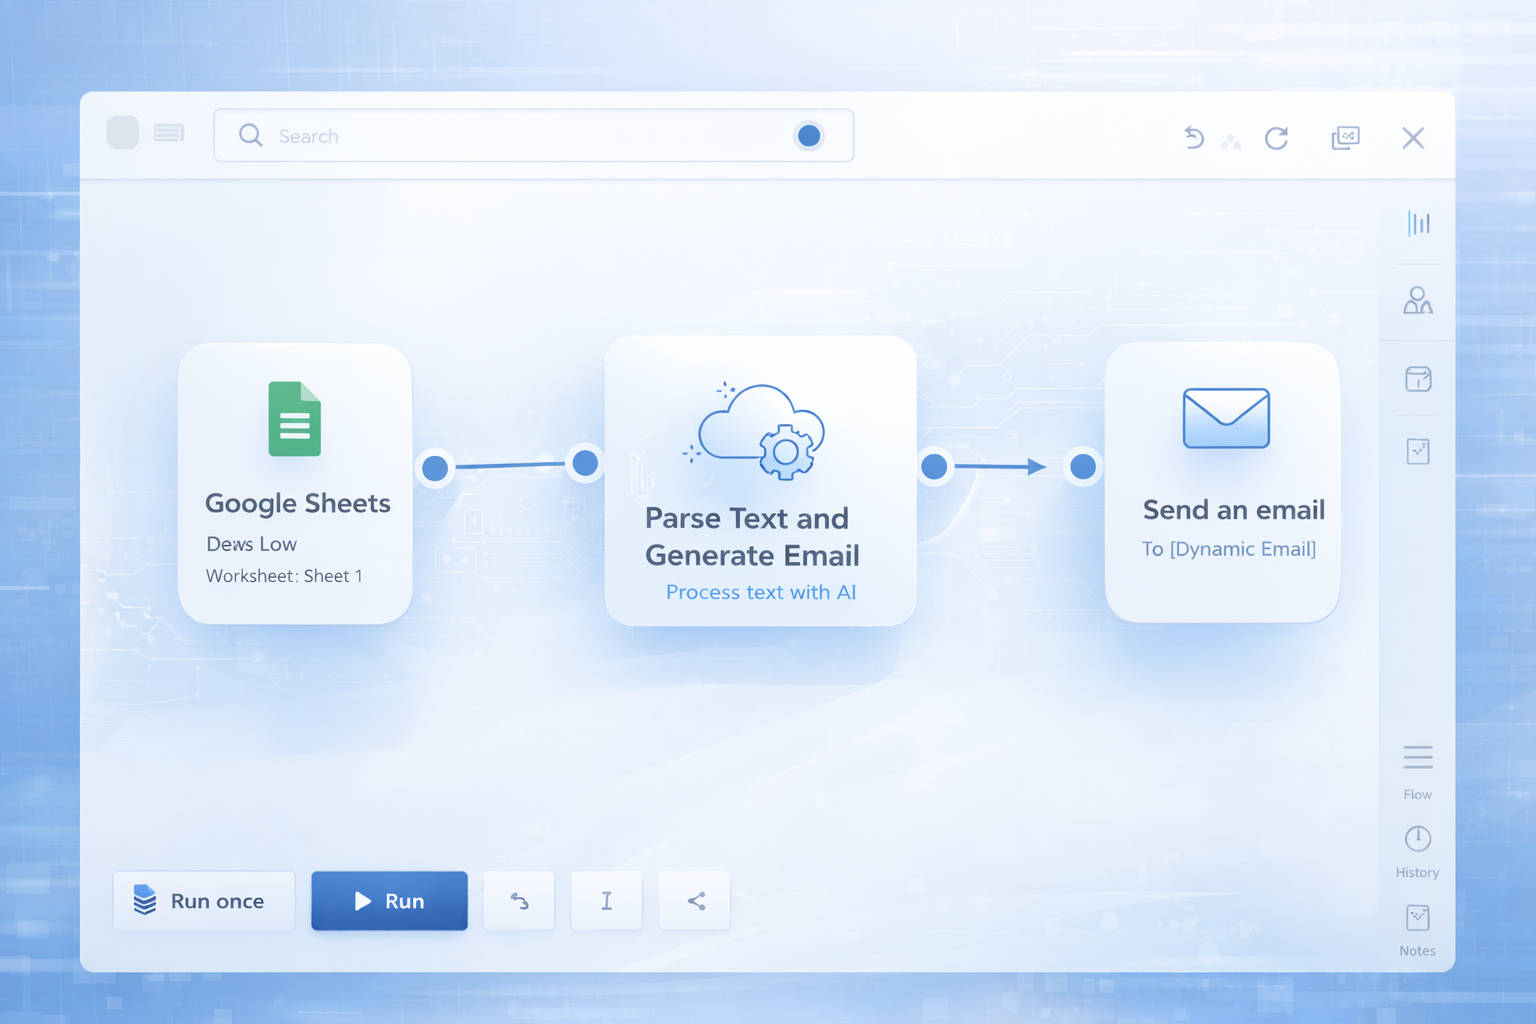This screenshot has width=1536, height=1024.
Task: Click the undo arrow in the top toolbar
Action: 1193,138
